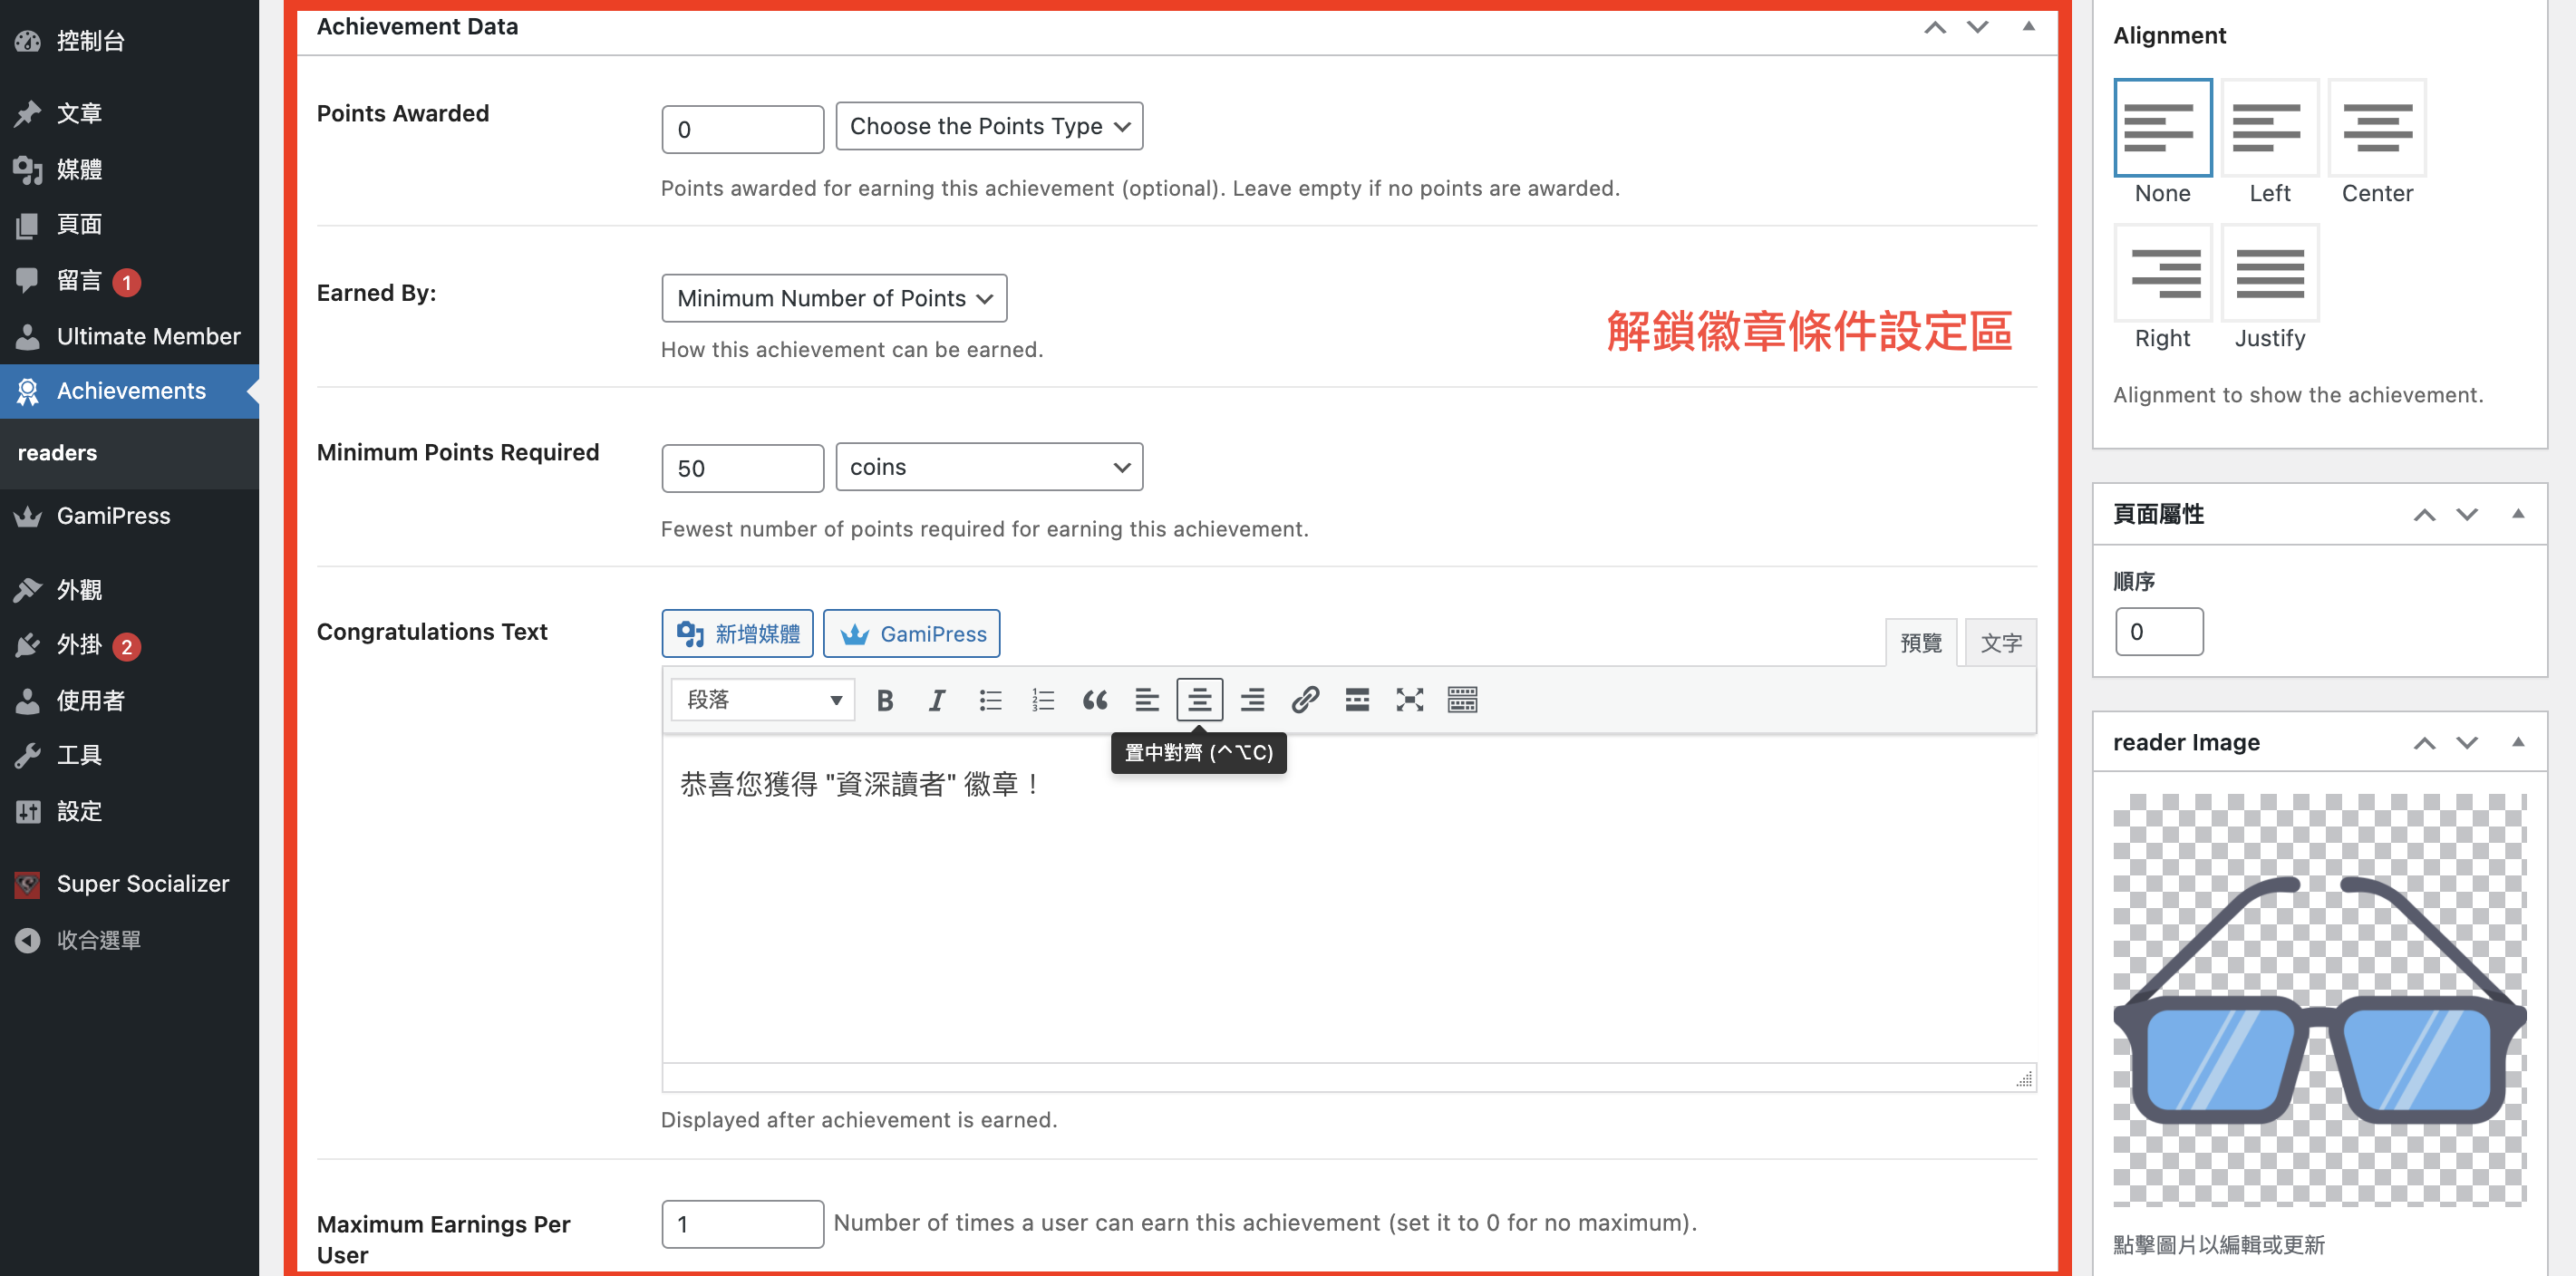The height and width of the screenshot is (1276, 2576).
Task: Switch to 文字 text editor tab
Action: (2001, 643)
